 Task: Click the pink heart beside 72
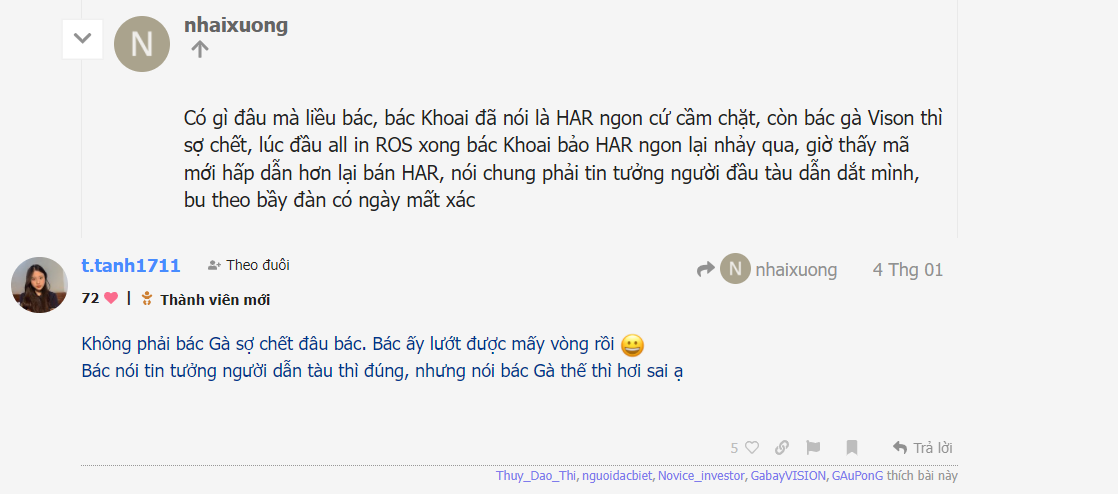(x=111, y=299)
